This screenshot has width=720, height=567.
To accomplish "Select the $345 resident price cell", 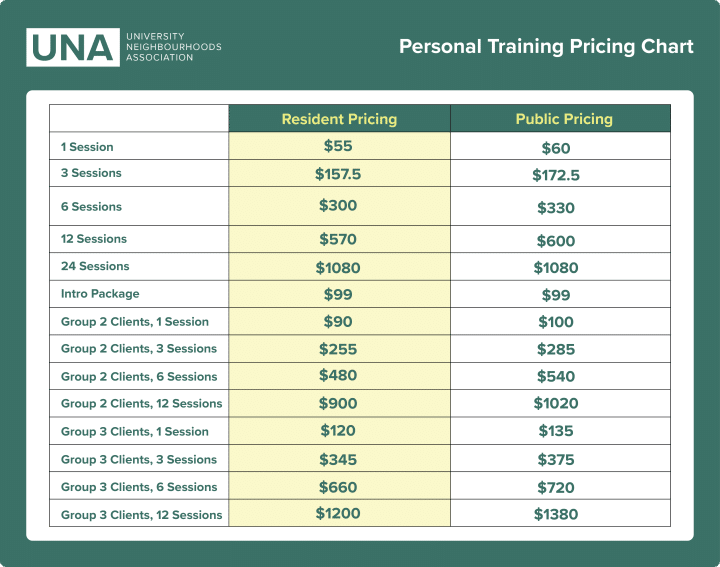I will [338, 459].
